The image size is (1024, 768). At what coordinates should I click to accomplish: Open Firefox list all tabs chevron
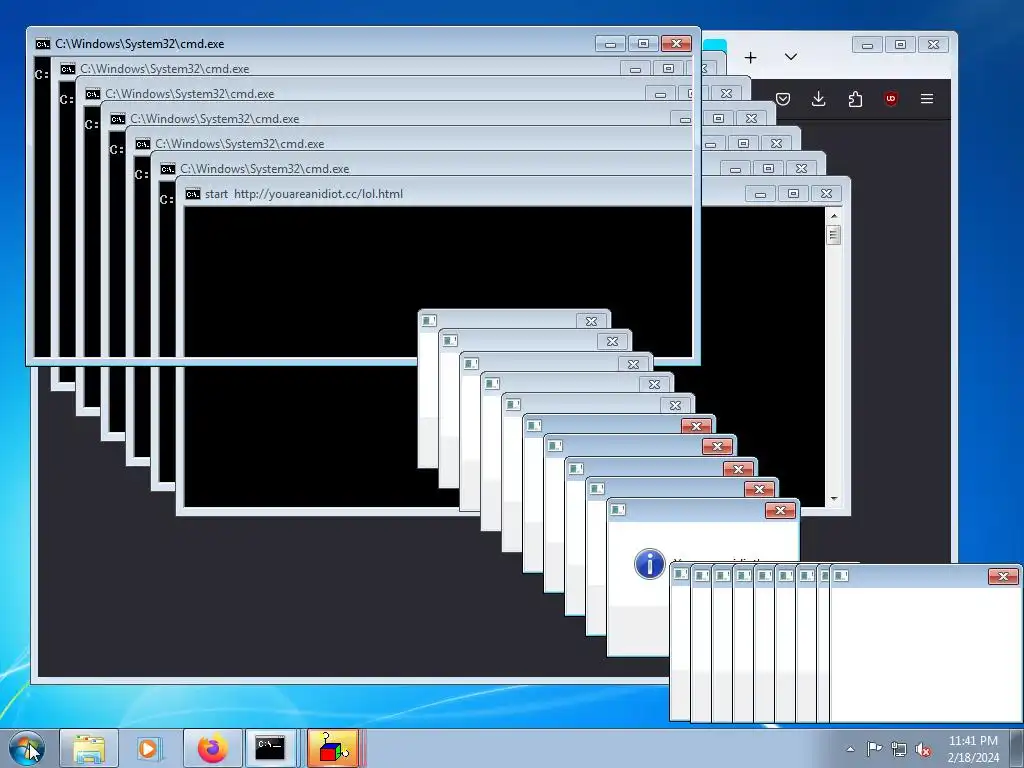(x=790, y=57)
